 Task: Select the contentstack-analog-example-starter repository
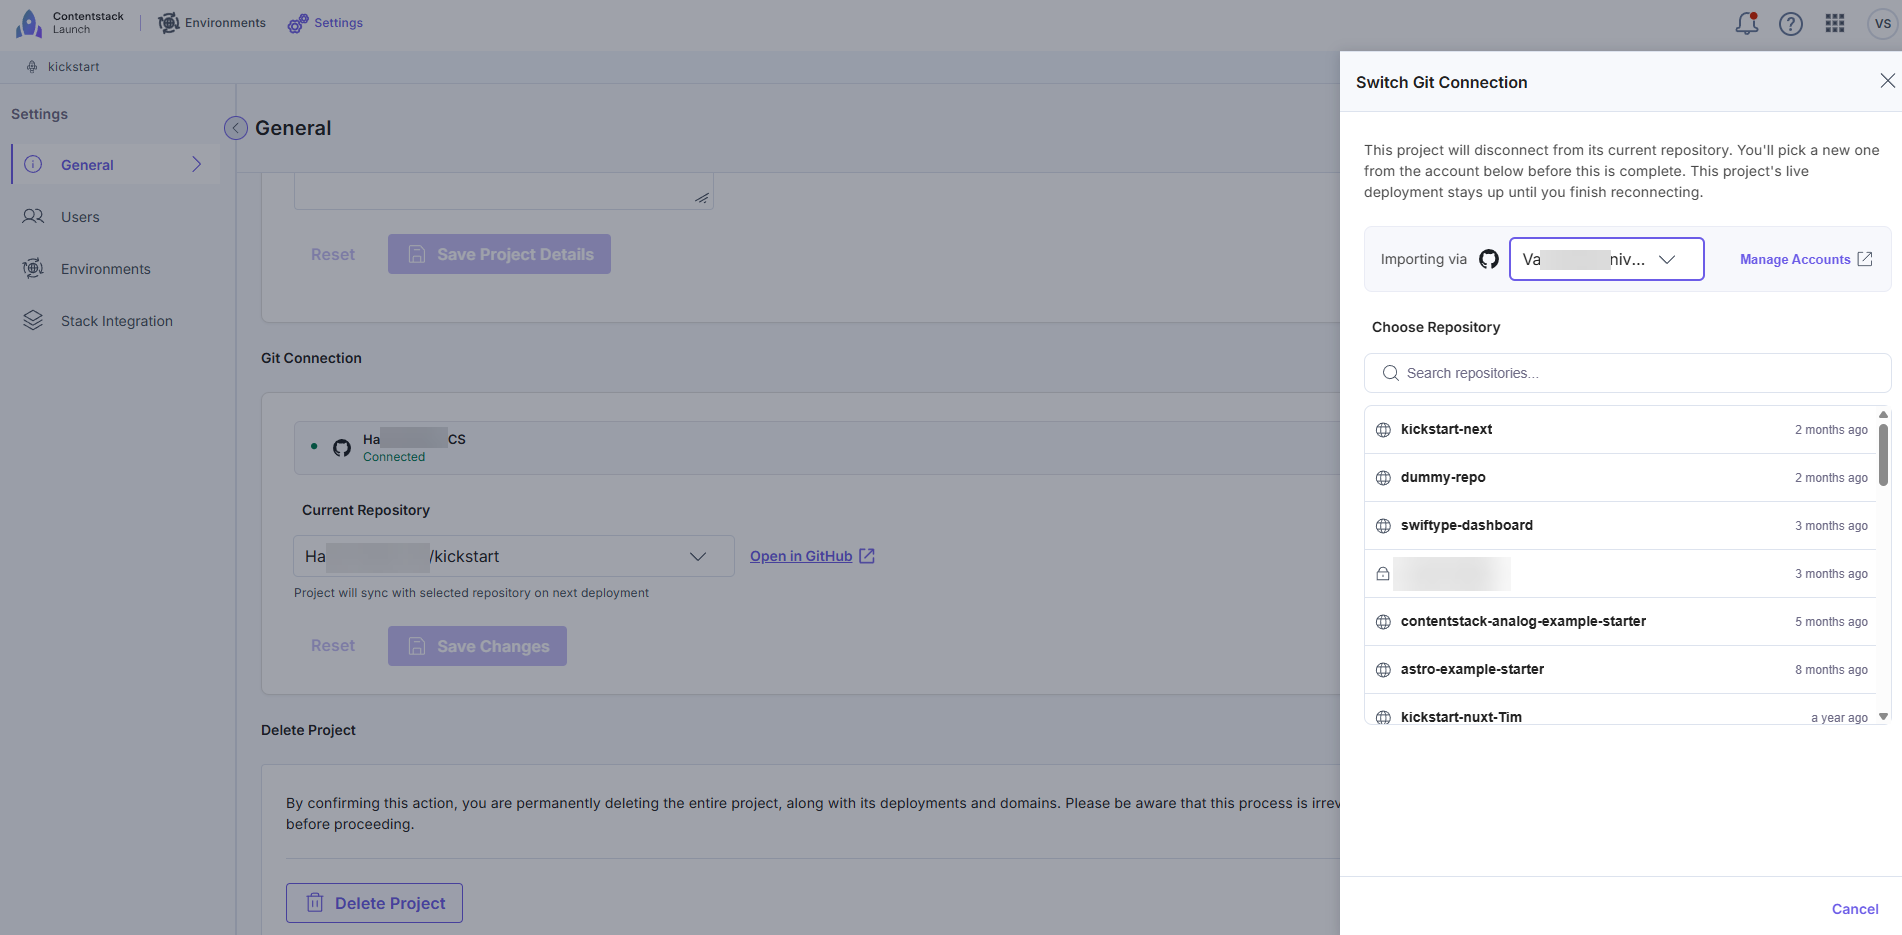click(x=1620, y=622)
